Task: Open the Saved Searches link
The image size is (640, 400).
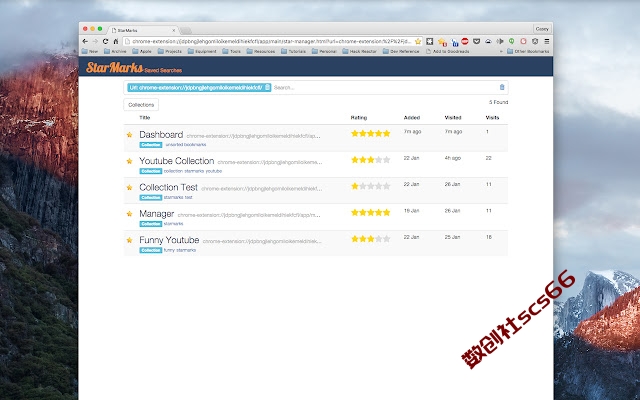Action: tap(163, 70)
